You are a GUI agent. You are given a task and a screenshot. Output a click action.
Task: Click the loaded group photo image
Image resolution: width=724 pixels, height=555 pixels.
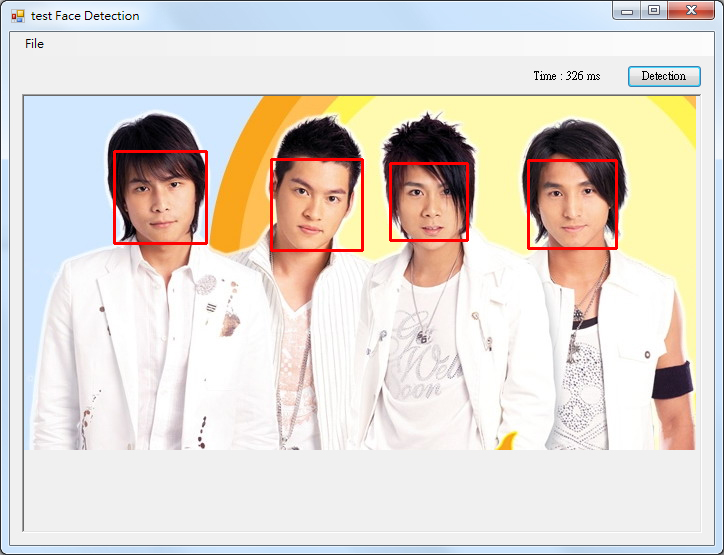pos(360,273)
